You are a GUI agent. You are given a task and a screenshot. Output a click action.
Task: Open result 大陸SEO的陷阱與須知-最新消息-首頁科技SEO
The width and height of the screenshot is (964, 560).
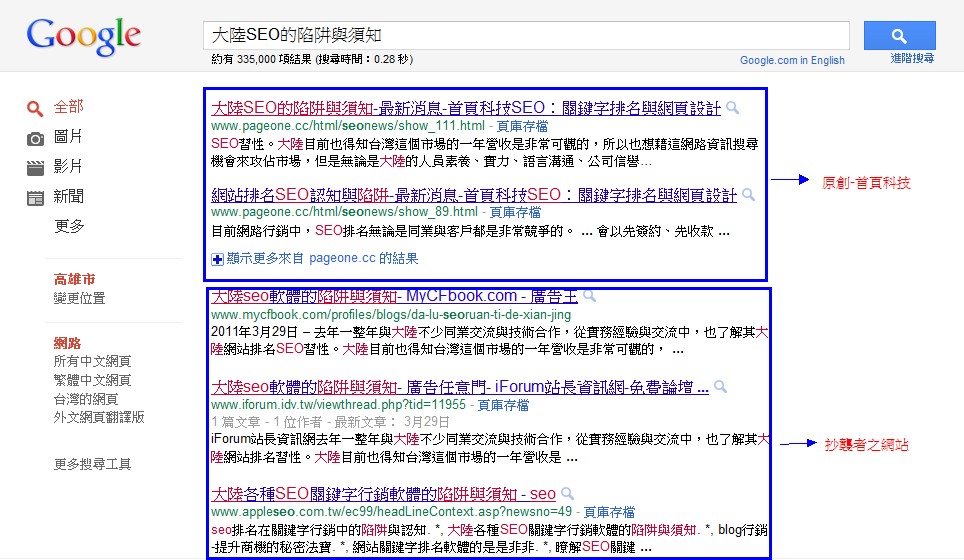(x=465, y=108)
